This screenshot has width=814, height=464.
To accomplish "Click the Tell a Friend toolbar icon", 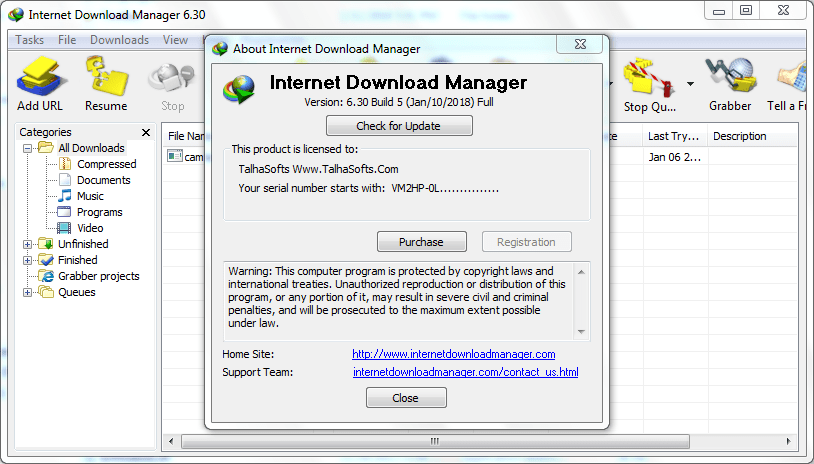I will coord(794,78).
